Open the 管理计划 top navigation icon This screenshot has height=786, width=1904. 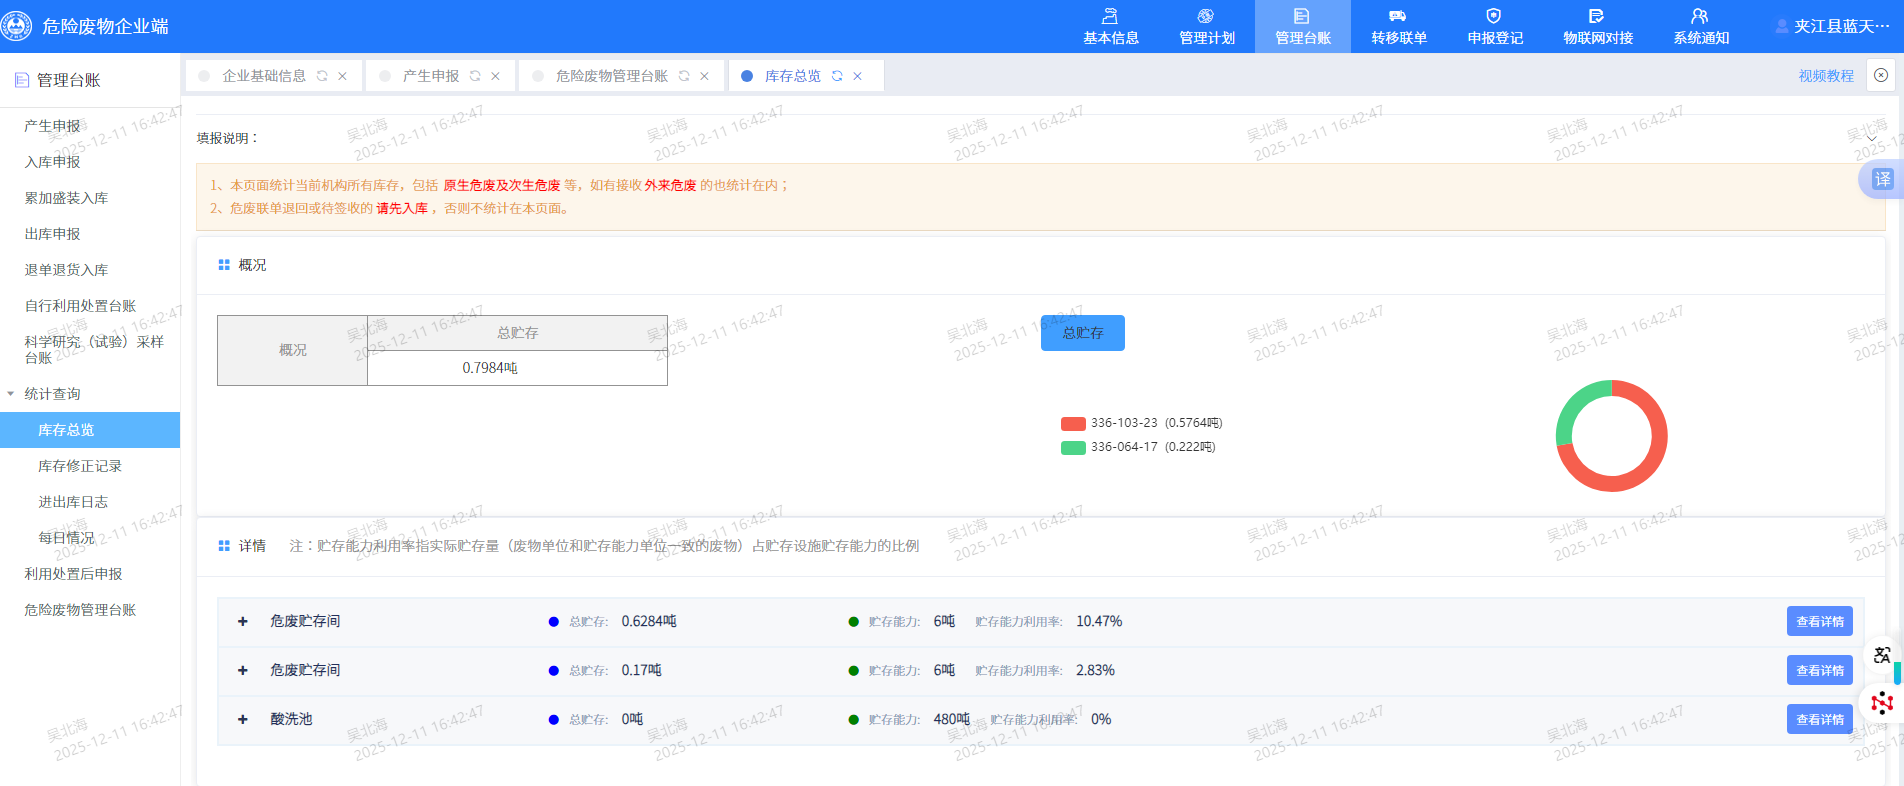1206,17
